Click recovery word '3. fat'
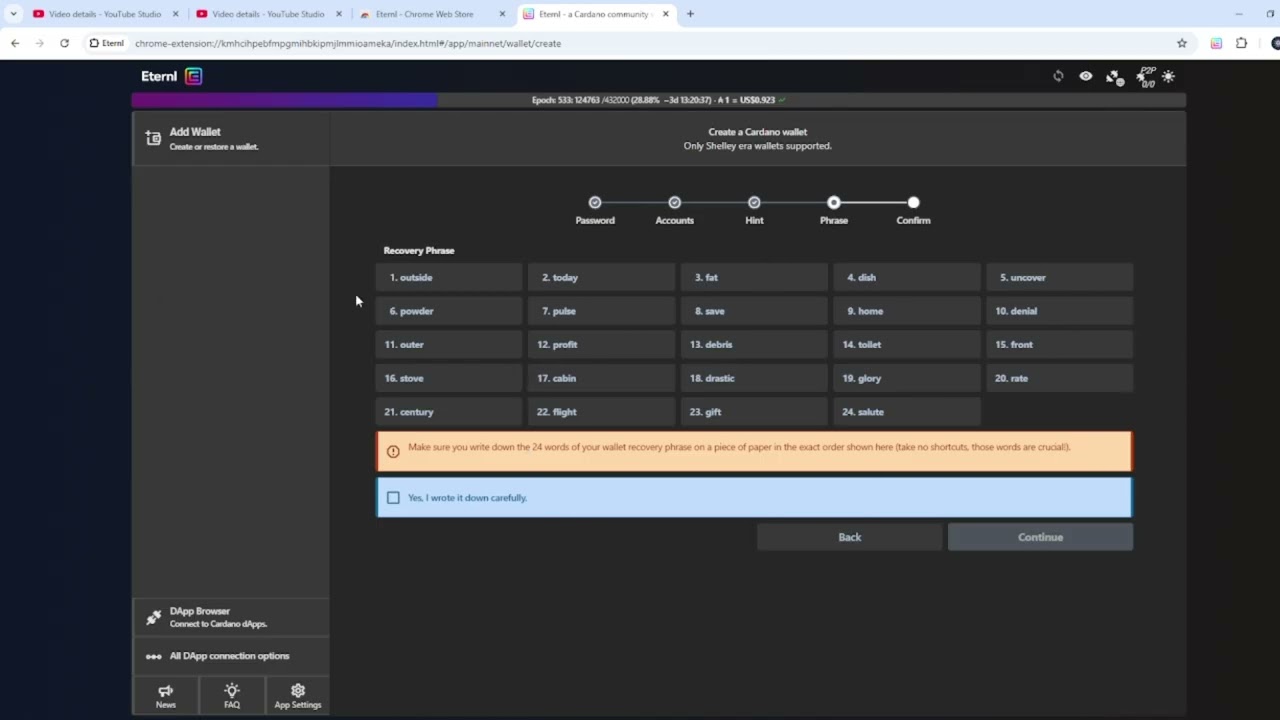 tap(754, 277)
